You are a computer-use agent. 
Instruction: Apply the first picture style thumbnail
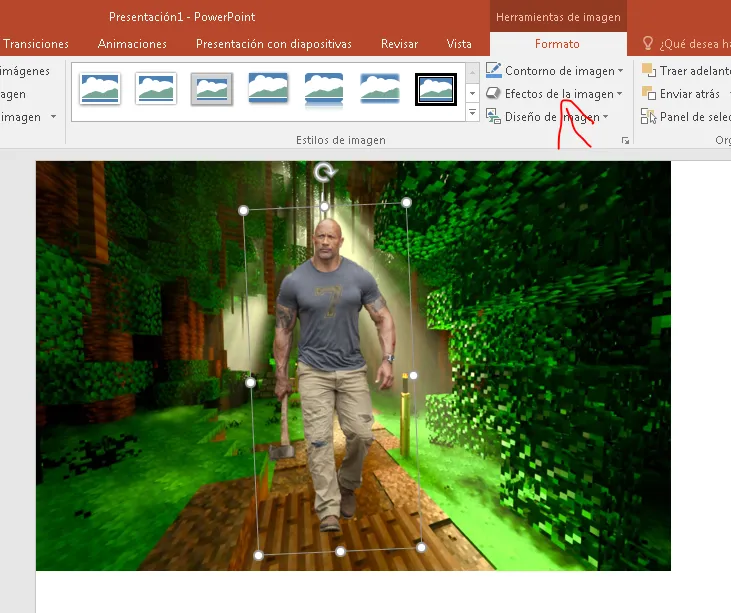(100, 89)
